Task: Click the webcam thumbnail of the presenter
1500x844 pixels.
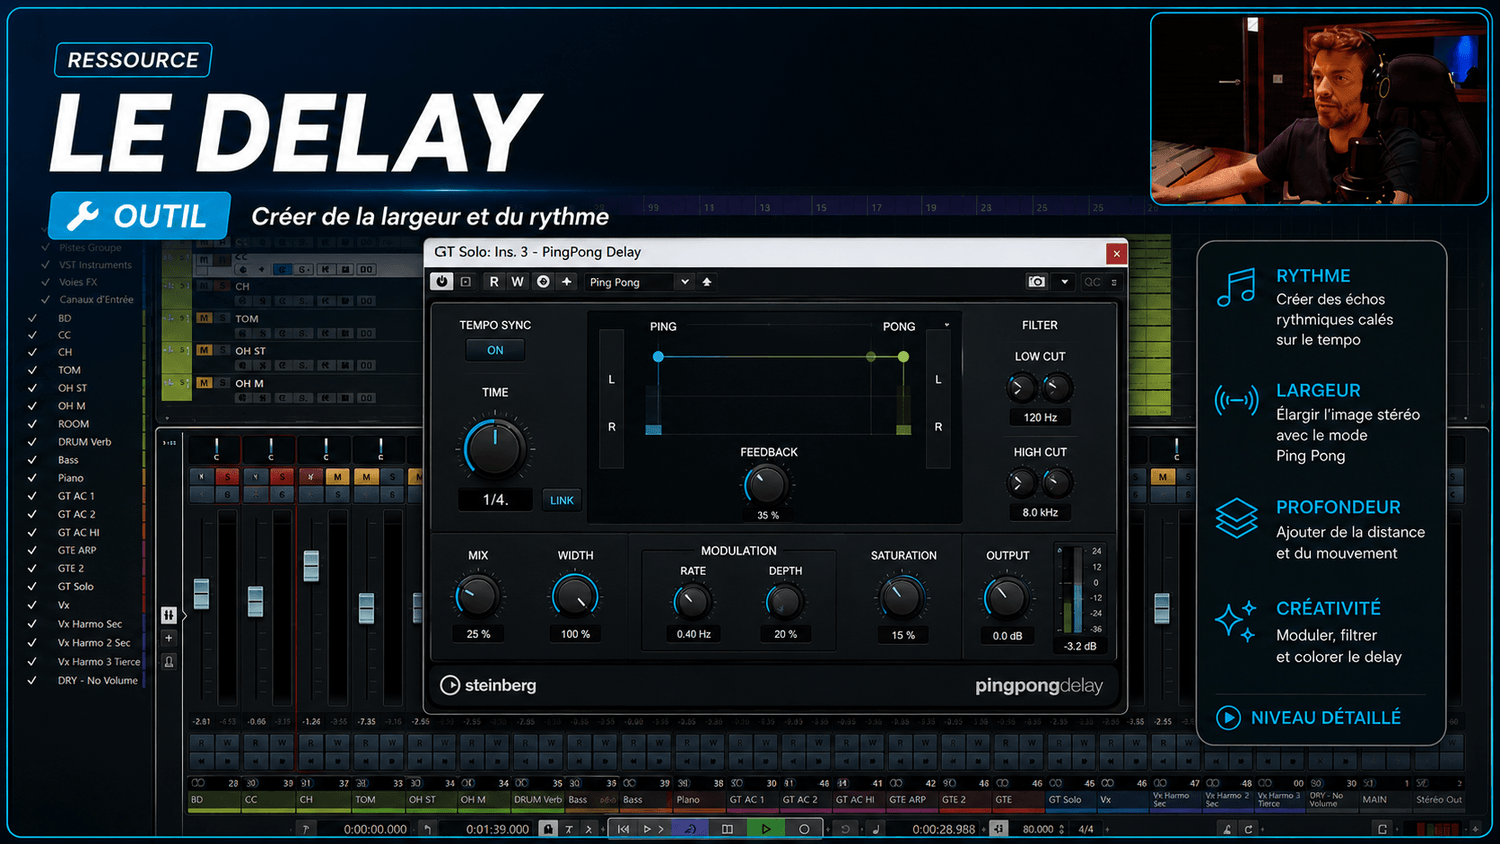Action: (1319, 108)
